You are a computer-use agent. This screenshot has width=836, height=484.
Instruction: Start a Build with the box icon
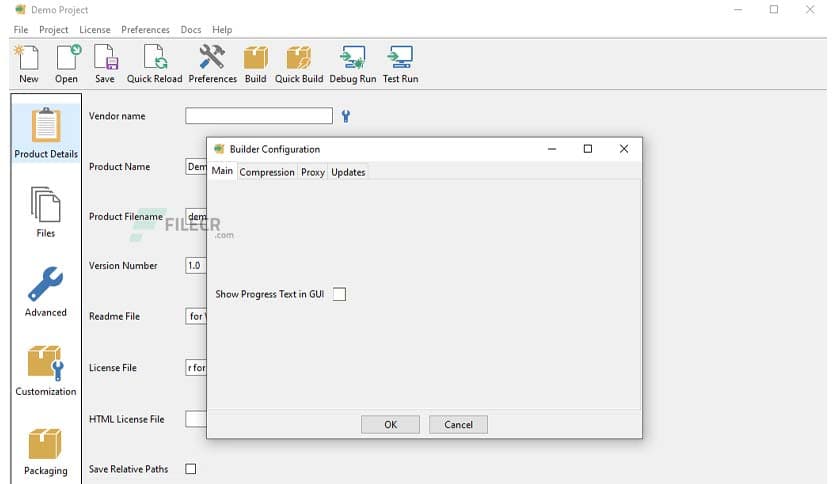[255, 64]
